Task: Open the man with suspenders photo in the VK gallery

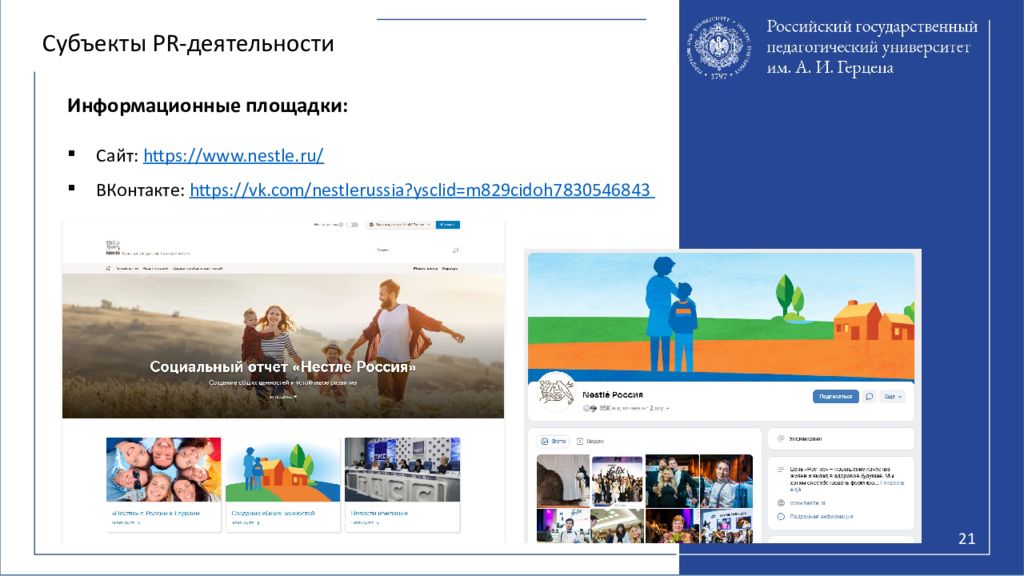Action: point(726,481)
